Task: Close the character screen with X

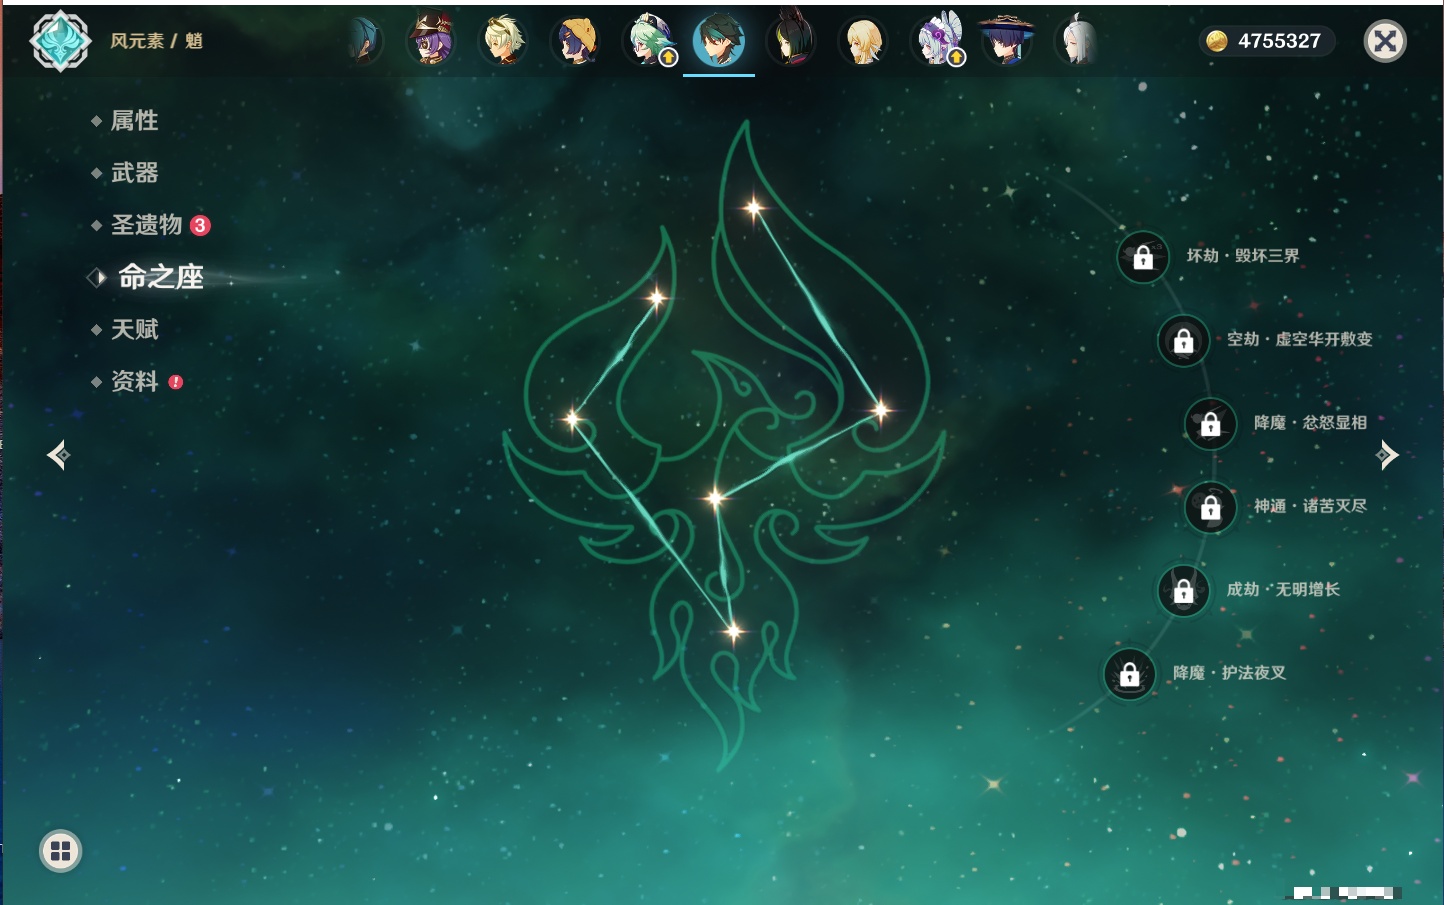Action: [1385, 41]
